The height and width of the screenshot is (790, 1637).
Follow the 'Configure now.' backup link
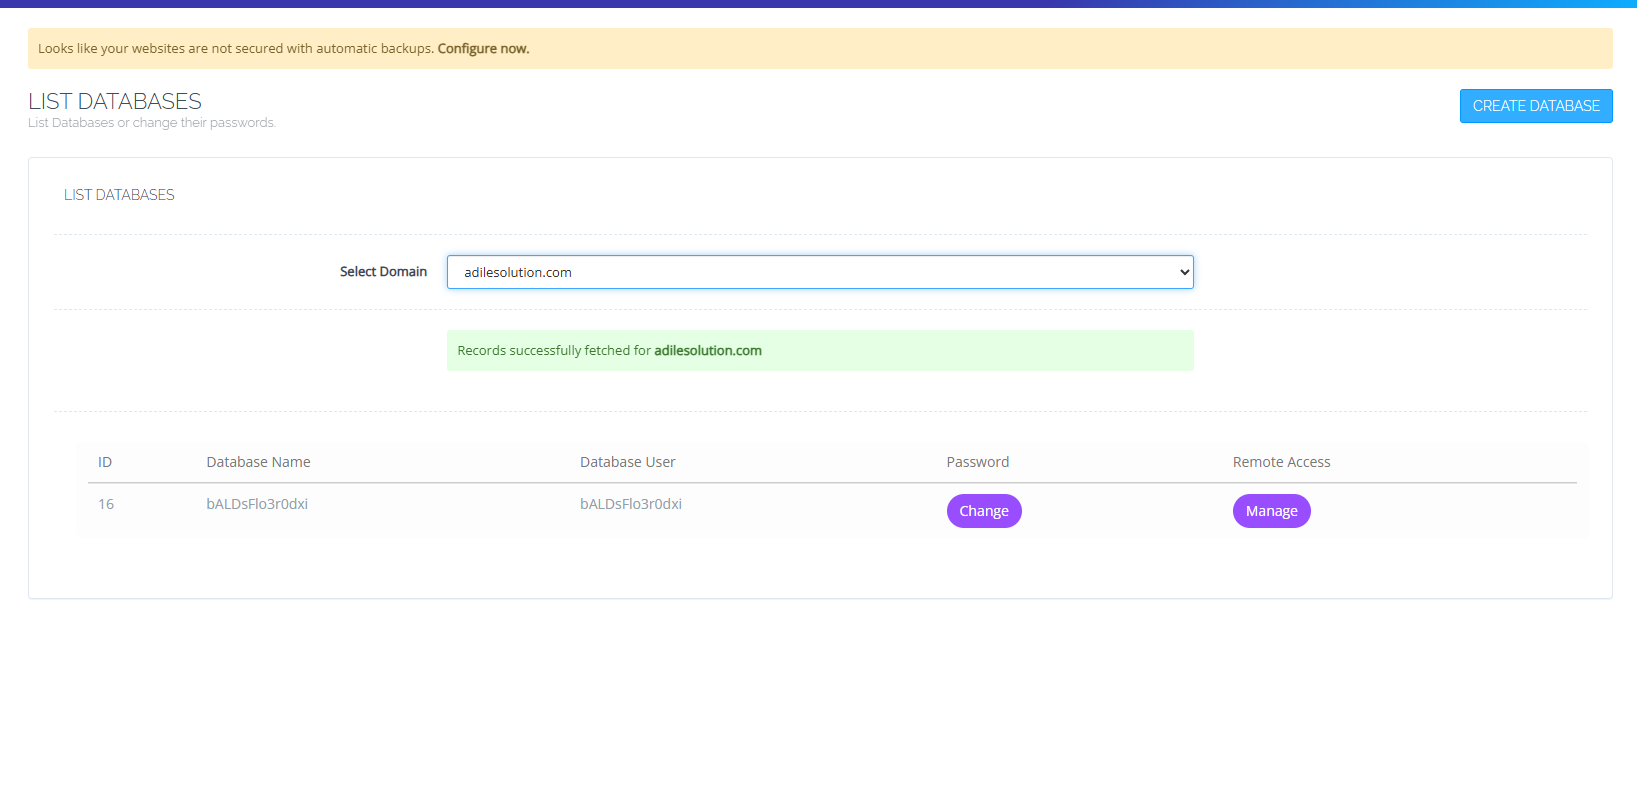(x=483, y=49)
